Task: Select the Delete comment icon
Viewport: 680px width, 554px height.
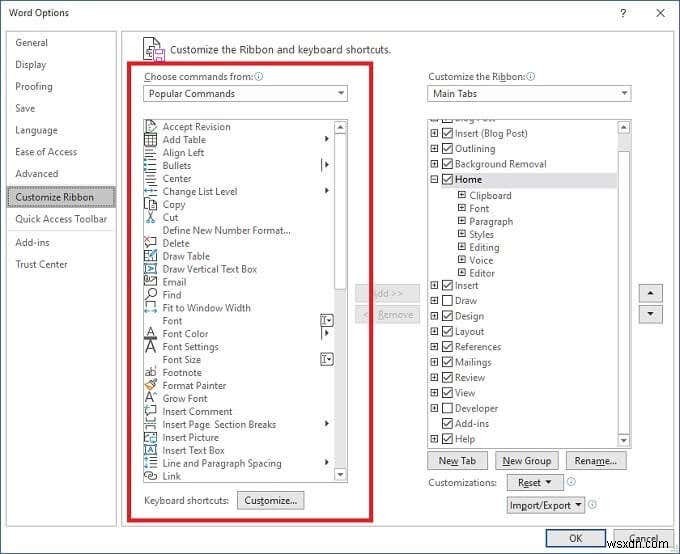Action: coord(150,243)
